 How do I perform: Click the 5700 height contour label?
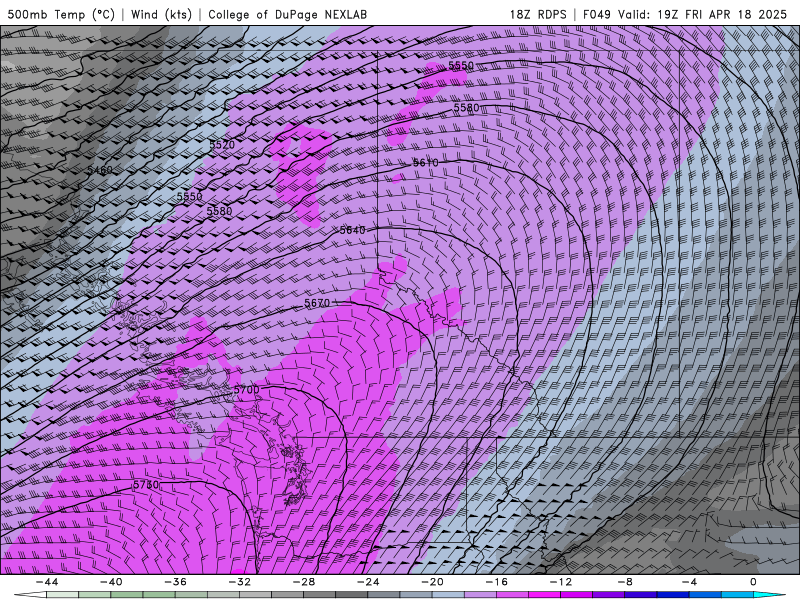point(246,390)
